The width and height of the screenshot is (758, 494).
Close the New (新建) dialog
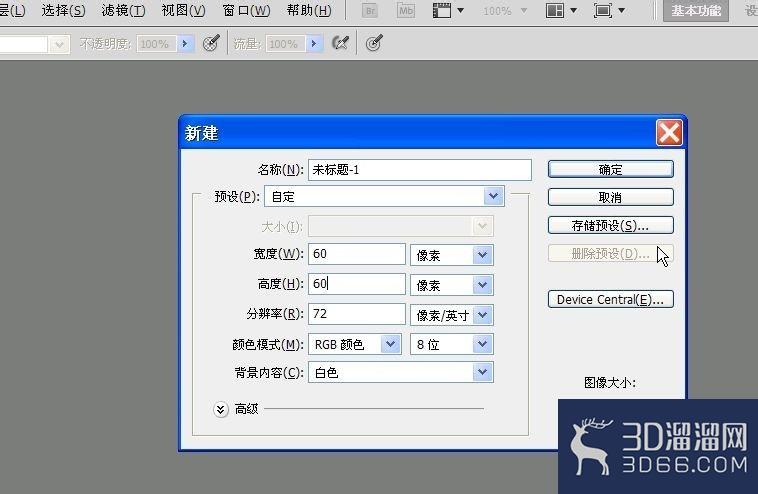669,132
